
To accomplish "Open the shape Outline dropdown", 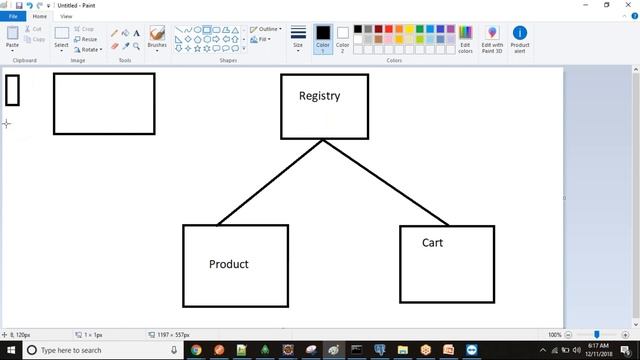I will click(x=266, y=29).
